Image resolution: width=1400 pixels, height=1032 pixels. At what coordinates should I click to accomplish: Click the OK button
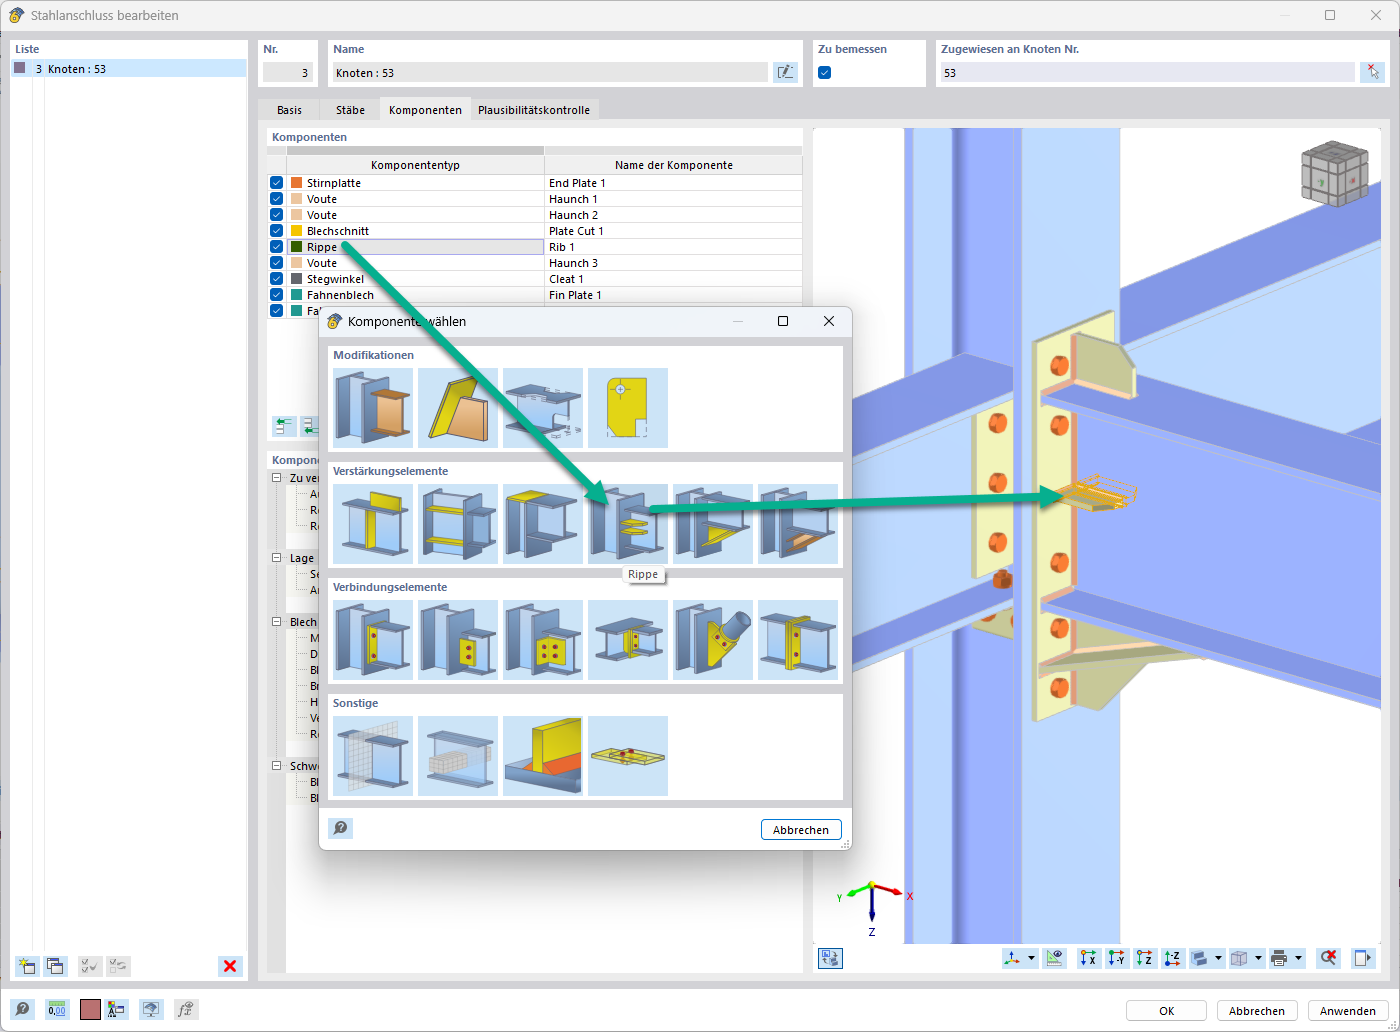click(x=1166, y=1011)
